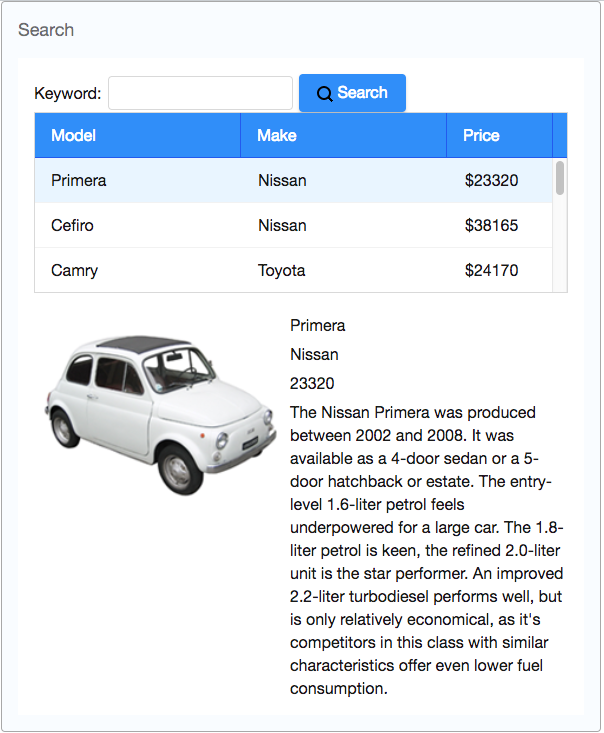
Task: Click the $24170 price cell
Action: coord(492,270)
